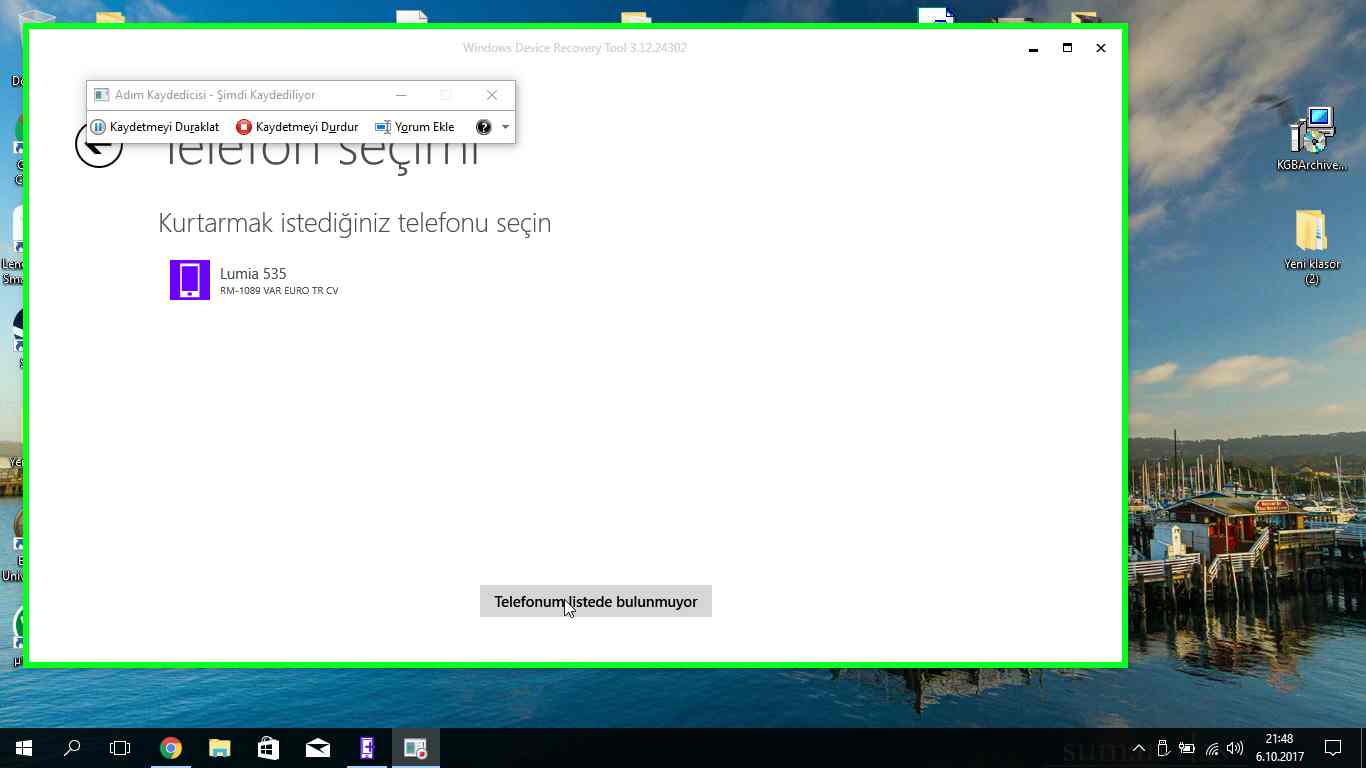Expand the dropdown arrow beside help icon
Viewport: 1366px width, 768px height.
tap(506, 127)
